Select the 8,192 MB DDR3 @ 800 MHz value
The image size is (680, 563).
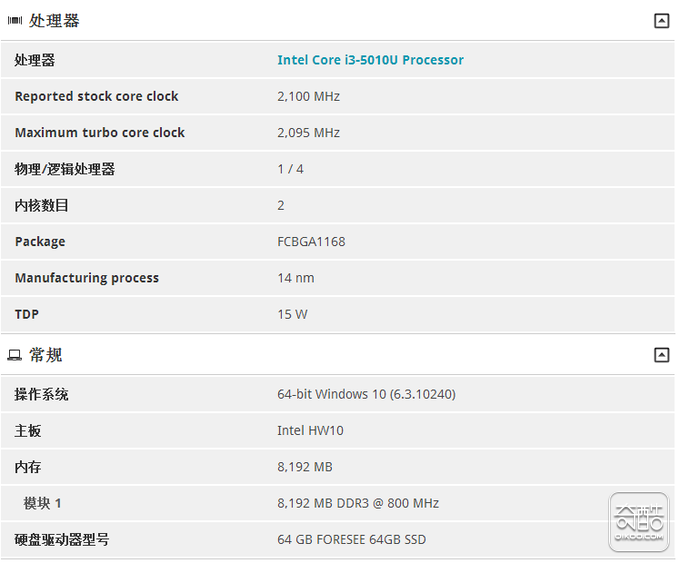[358, 504]
